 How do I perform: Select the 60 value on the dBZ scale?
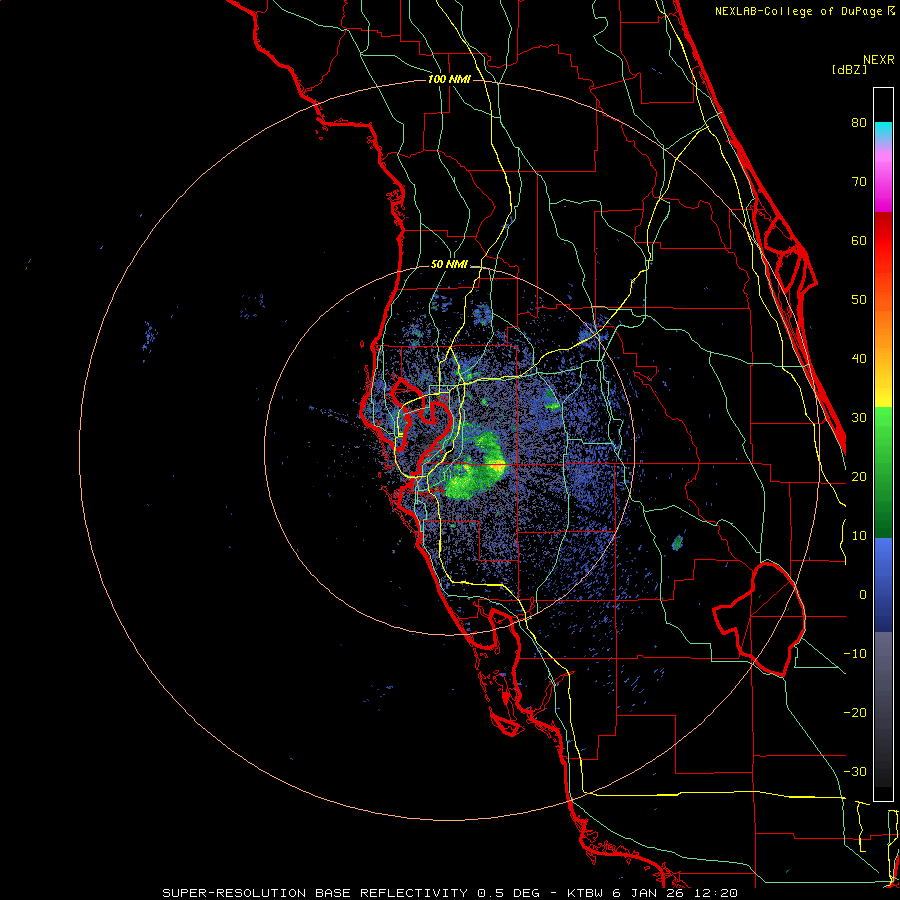(859, 240)
